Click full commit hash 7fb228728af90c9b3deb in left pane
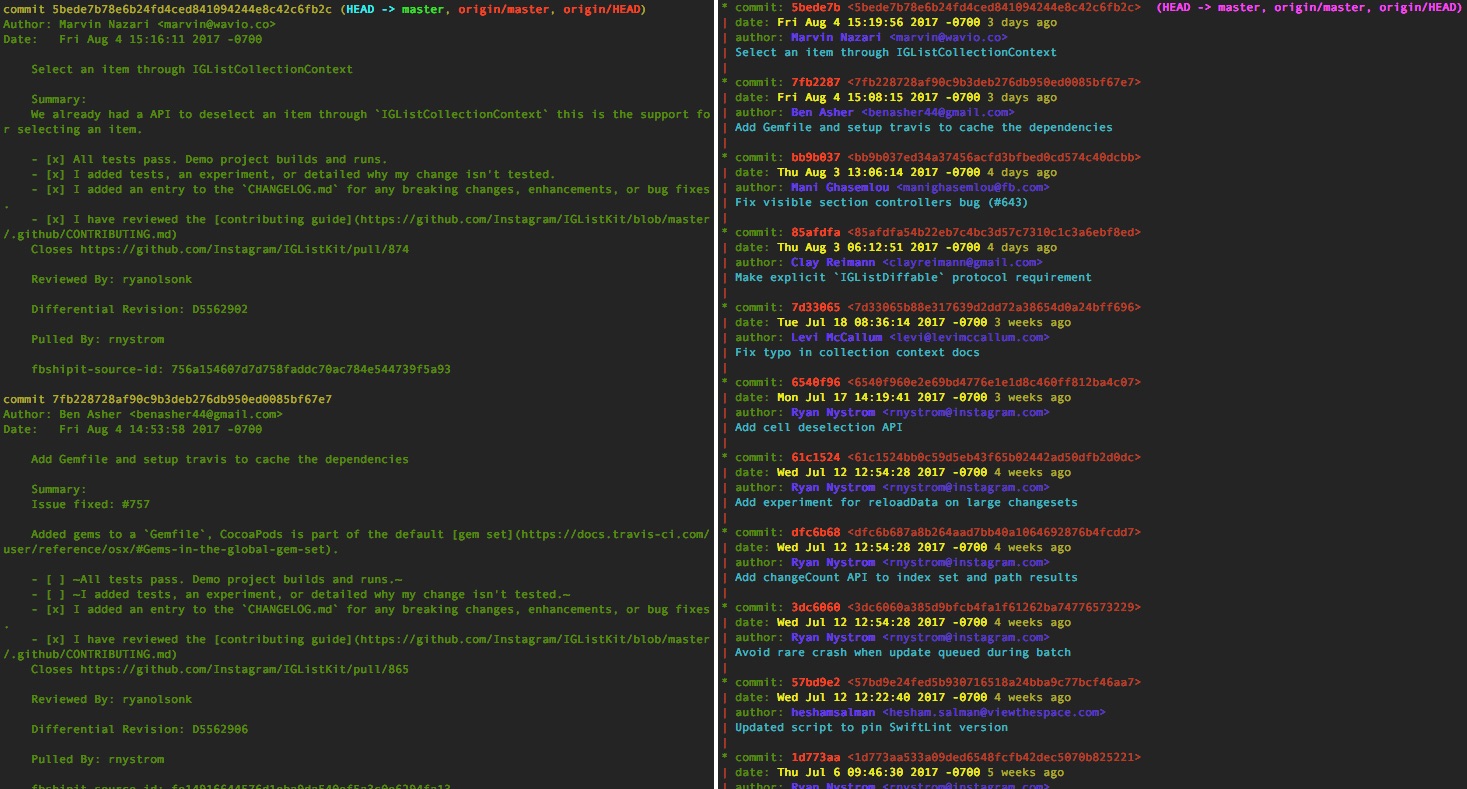The width and height of the screenshot is (1467, 789). (192, 399)
